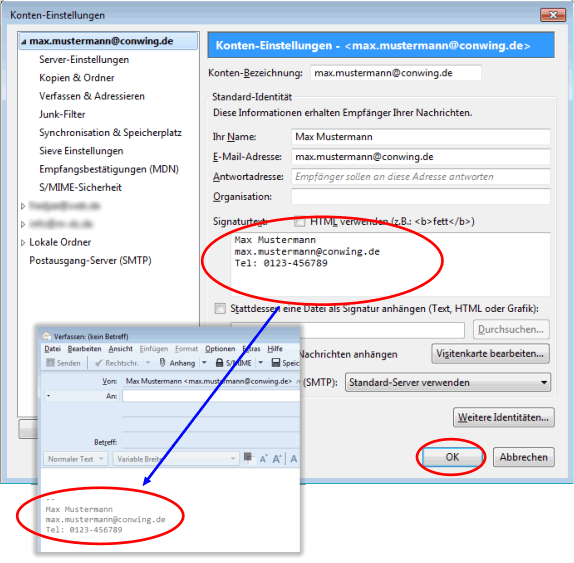Click the Durchsuchen button

click(x=511, y=329)
